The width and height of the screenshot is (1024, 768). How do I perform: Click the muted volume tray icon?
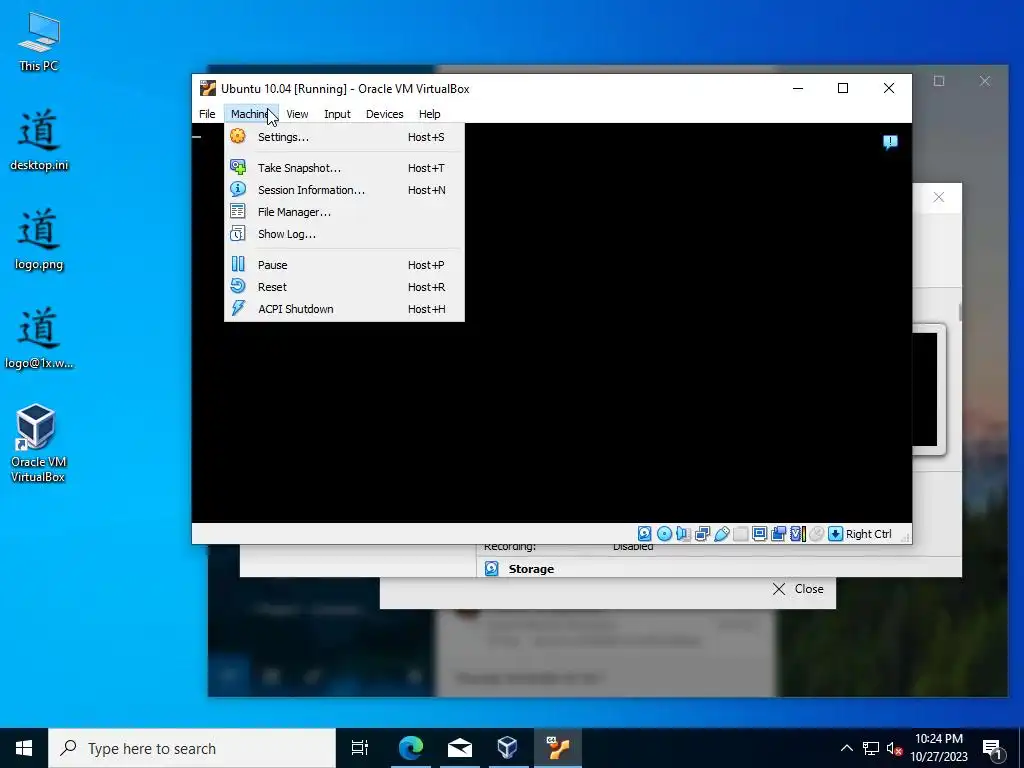[x=894, y=748]
